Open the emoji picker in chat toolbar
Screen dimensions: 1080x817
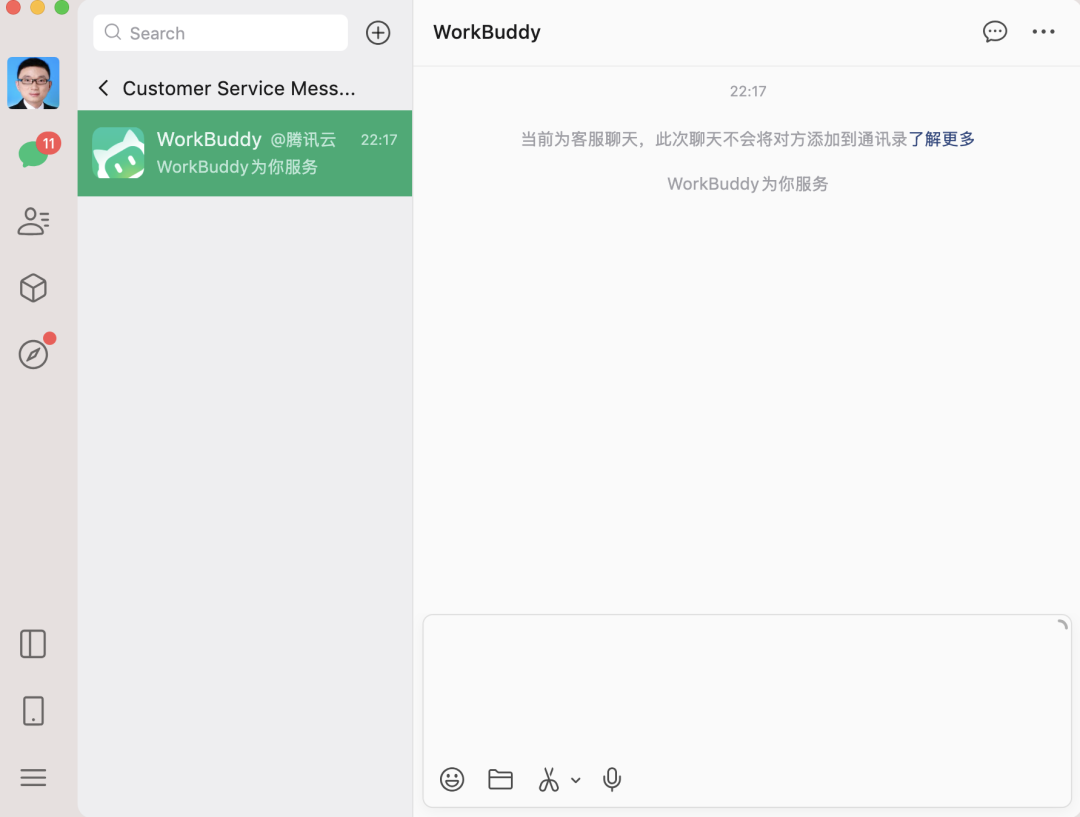point(452,779)
